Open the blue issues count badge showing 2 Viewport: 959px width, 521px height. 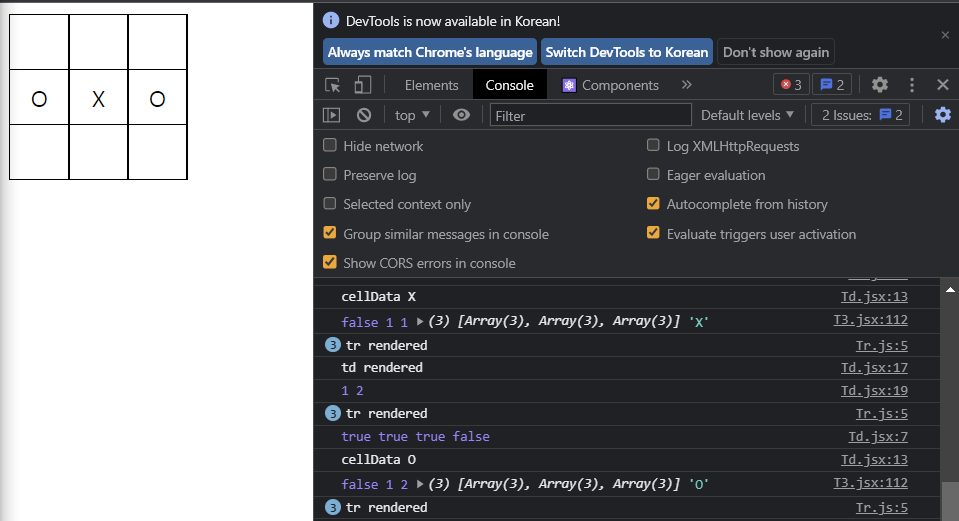tap(832, 84)
